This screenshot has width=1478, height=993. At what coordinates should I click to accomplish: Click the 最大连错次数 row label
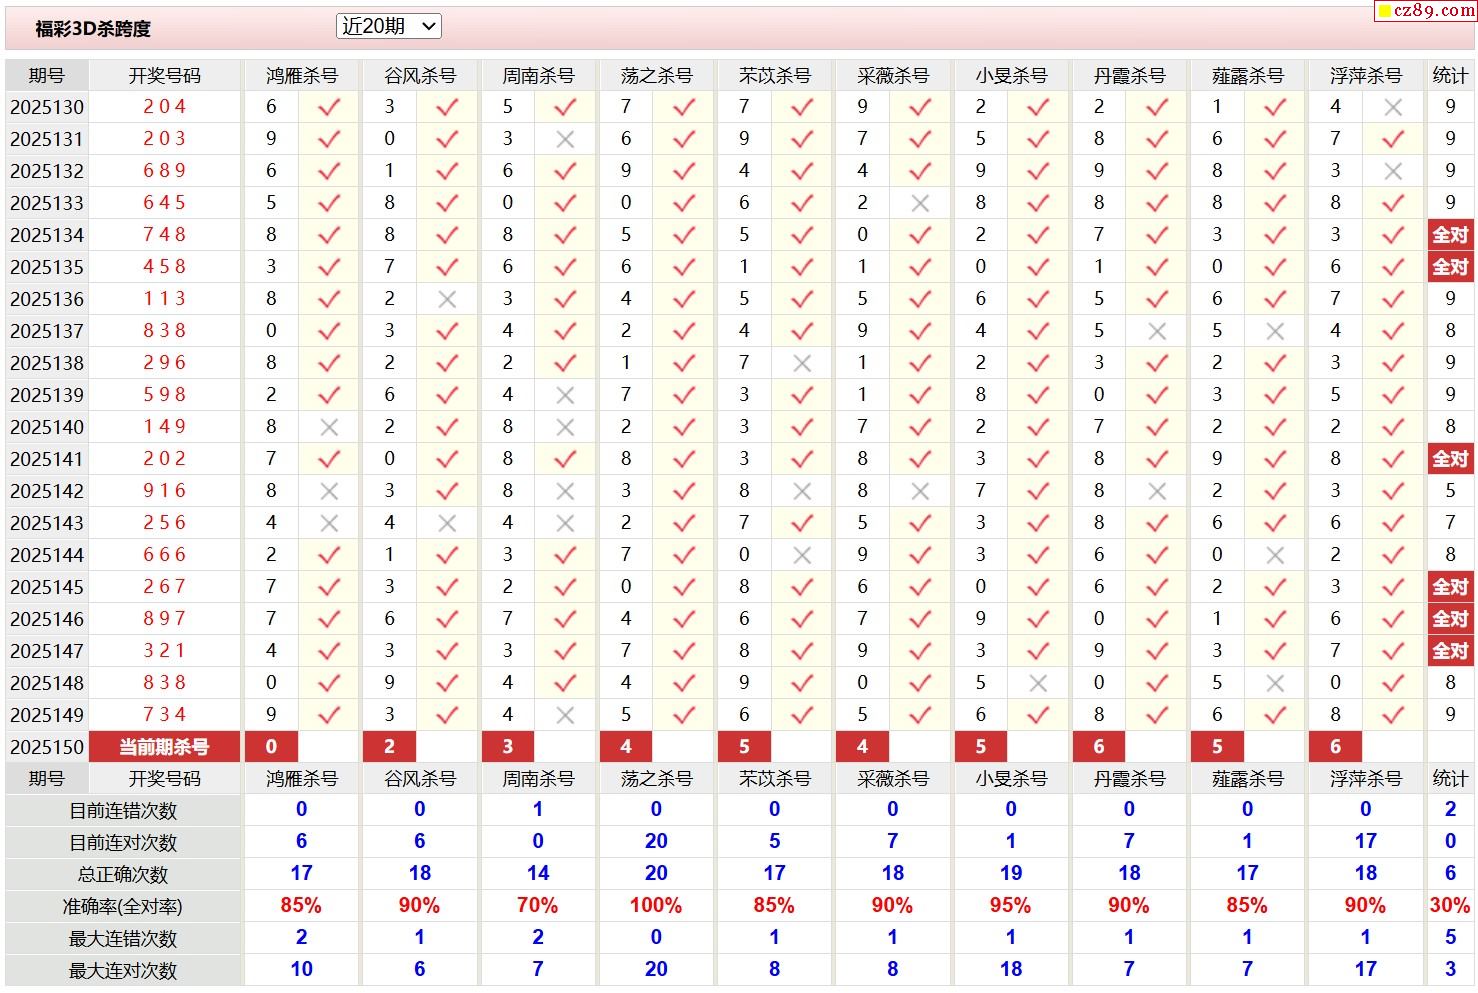pyautogui.click(x=123, y=939)
